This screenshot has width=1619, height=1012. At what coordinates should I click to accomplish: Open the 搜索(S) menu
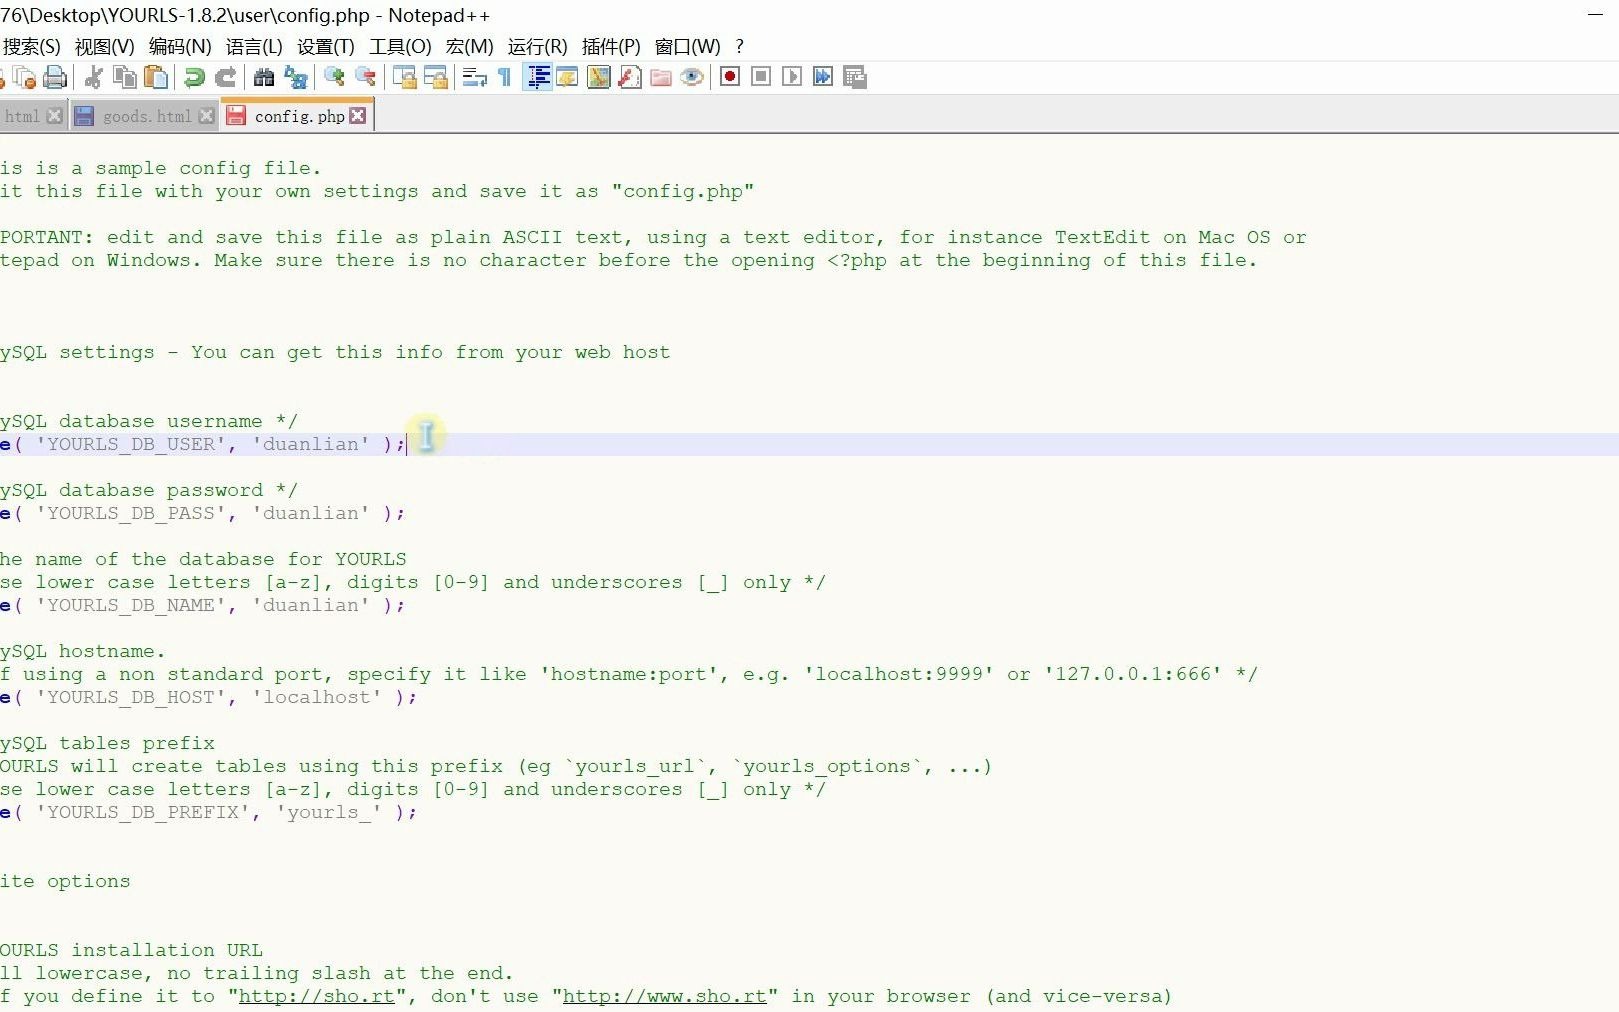pyautogui.click(x=31, y=47)
